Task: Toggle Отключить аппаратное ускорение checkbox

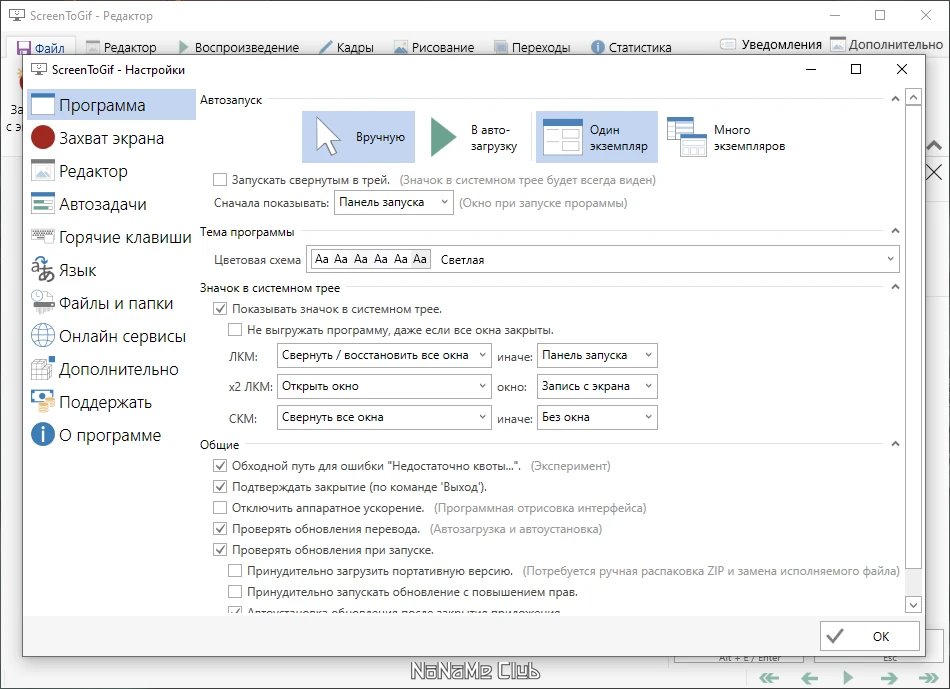Action: pyautogui.click(x=219, y=508)
